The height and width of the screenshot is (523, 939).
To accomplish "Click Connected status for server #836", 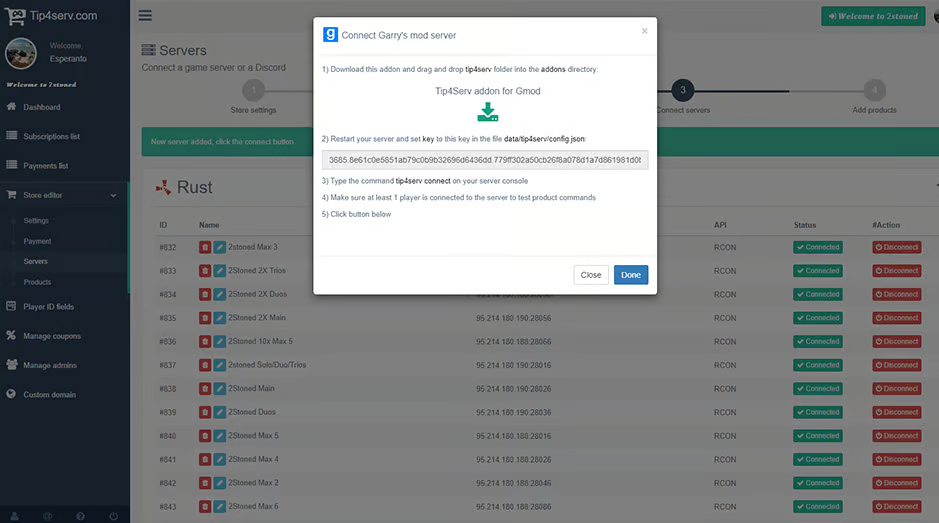I will [817, 341].
